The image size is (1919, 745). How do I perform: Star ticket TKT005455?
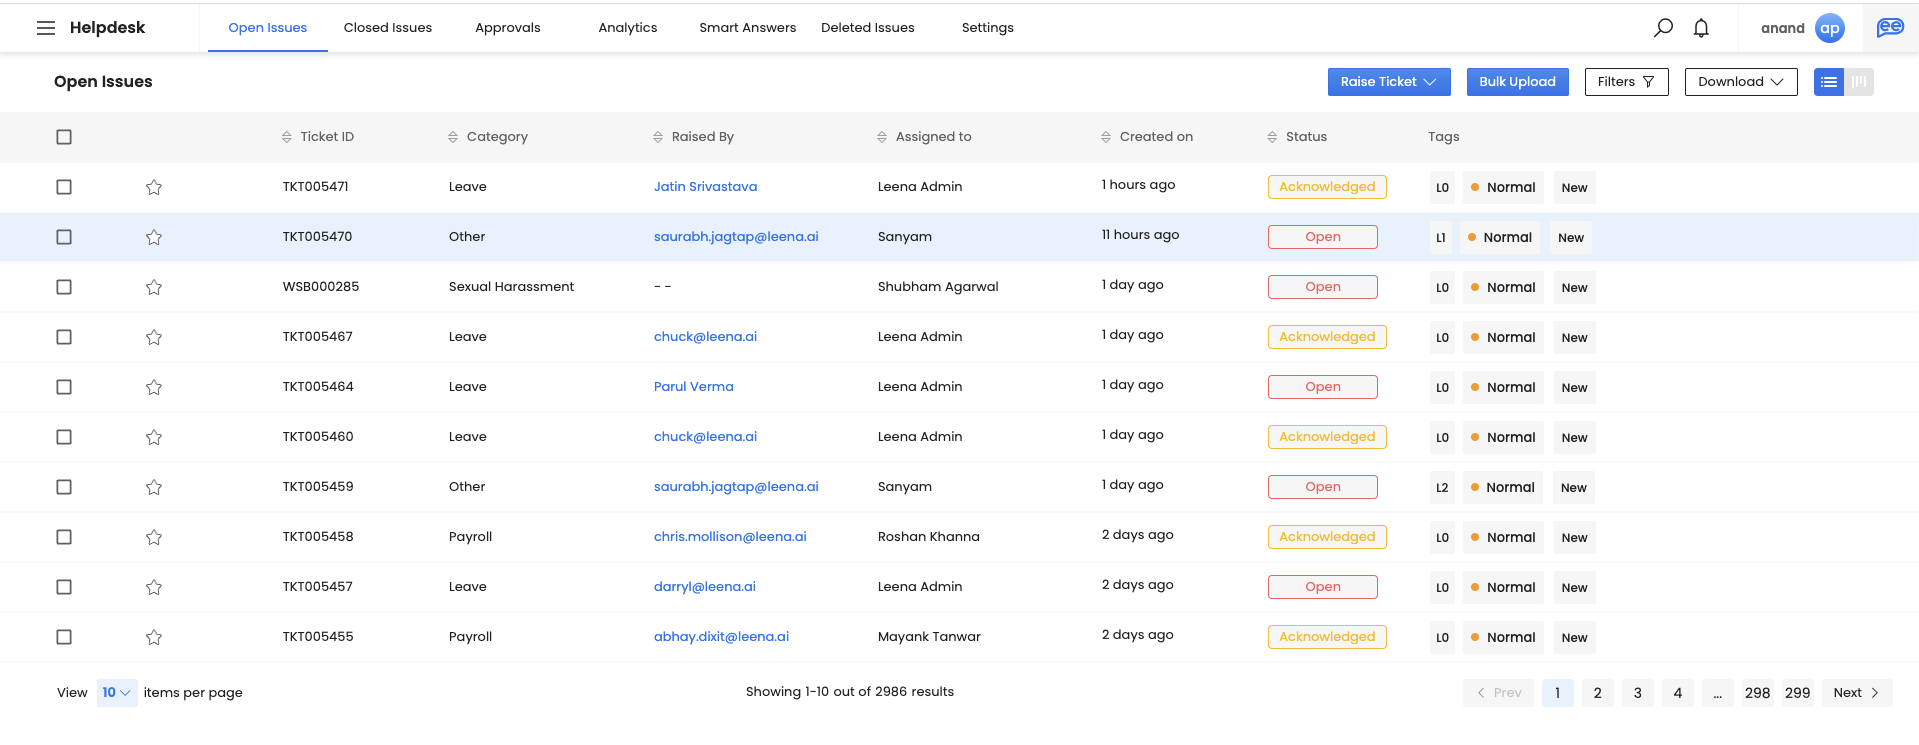(154, 637)
